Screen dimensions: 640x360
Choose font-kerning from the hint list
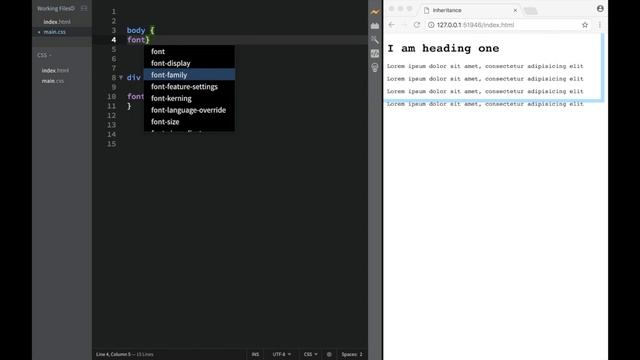[x=189, y=98]
